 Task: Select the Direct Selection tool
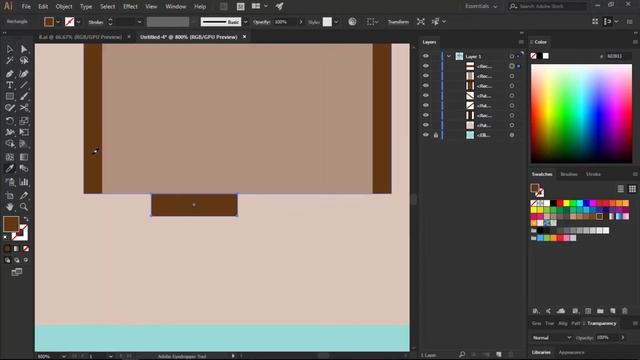click(x=24, y=49)
